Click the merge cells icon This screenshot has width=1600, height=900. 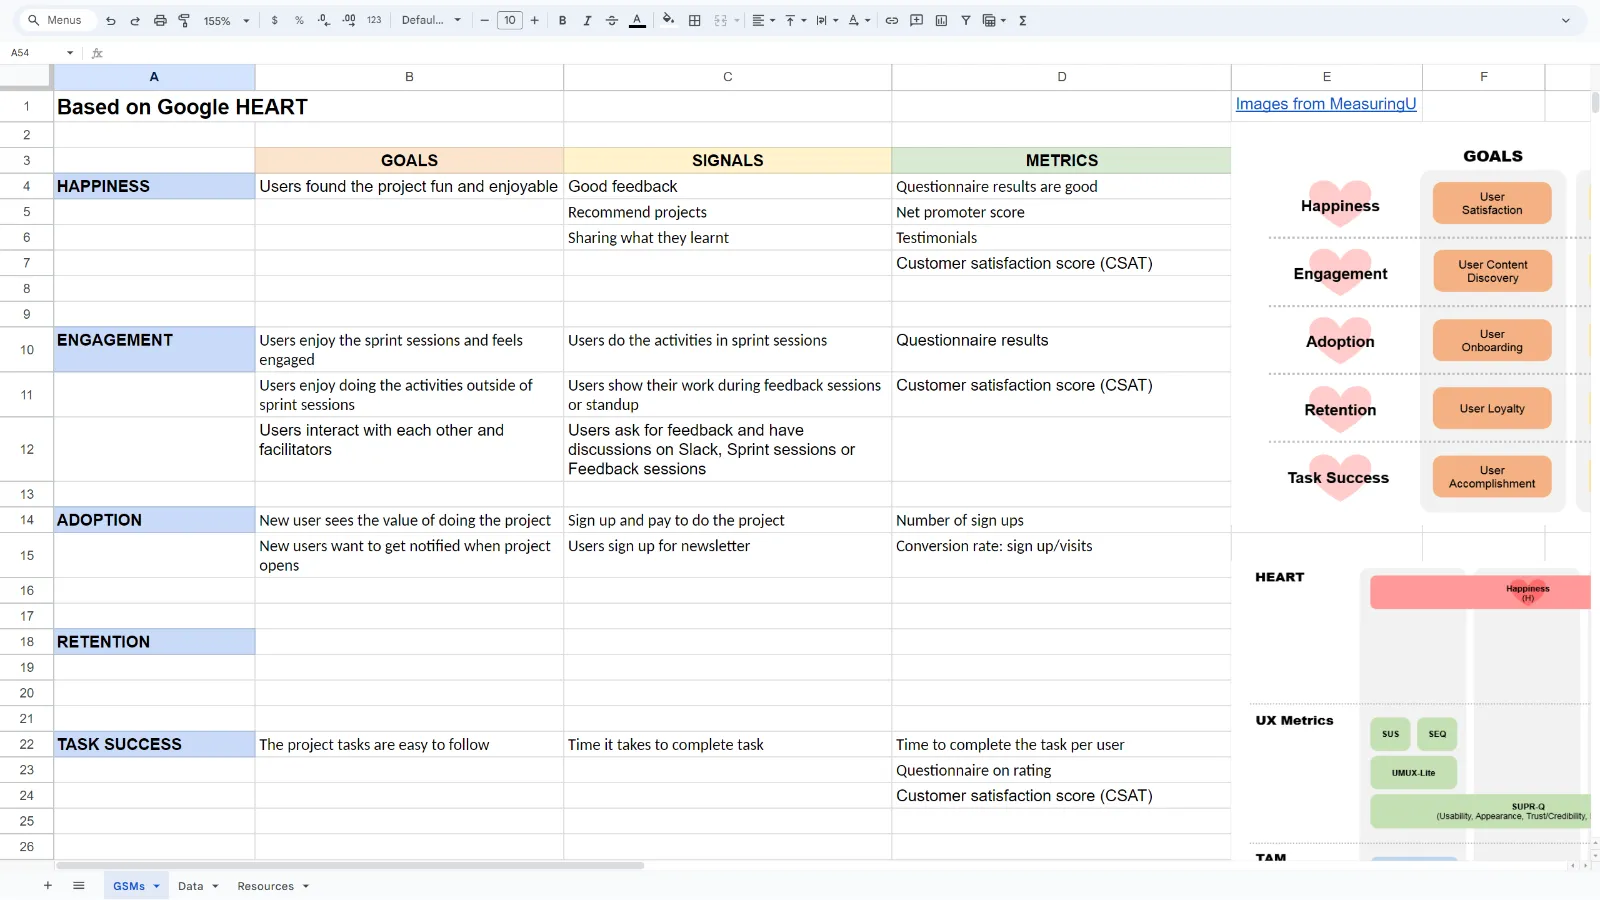(x=721, y=20)
